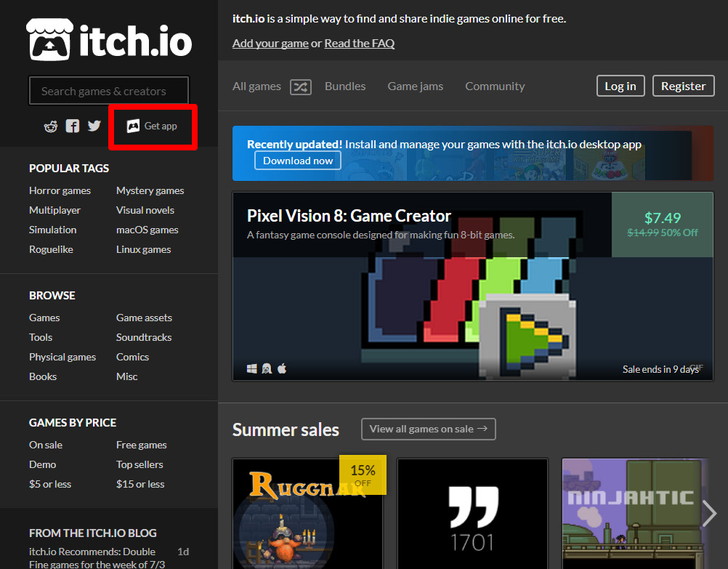Browse the Books category

(x=43, y=376)
